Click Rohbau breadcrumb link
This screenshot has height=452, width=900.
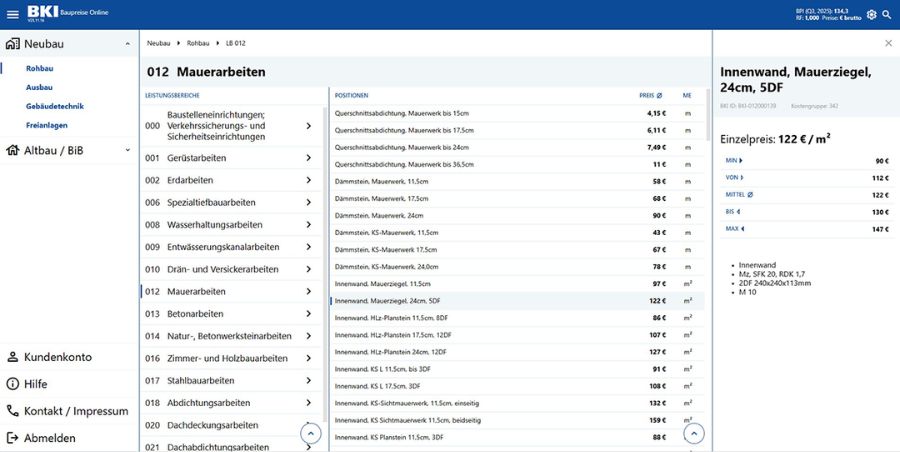198,43
